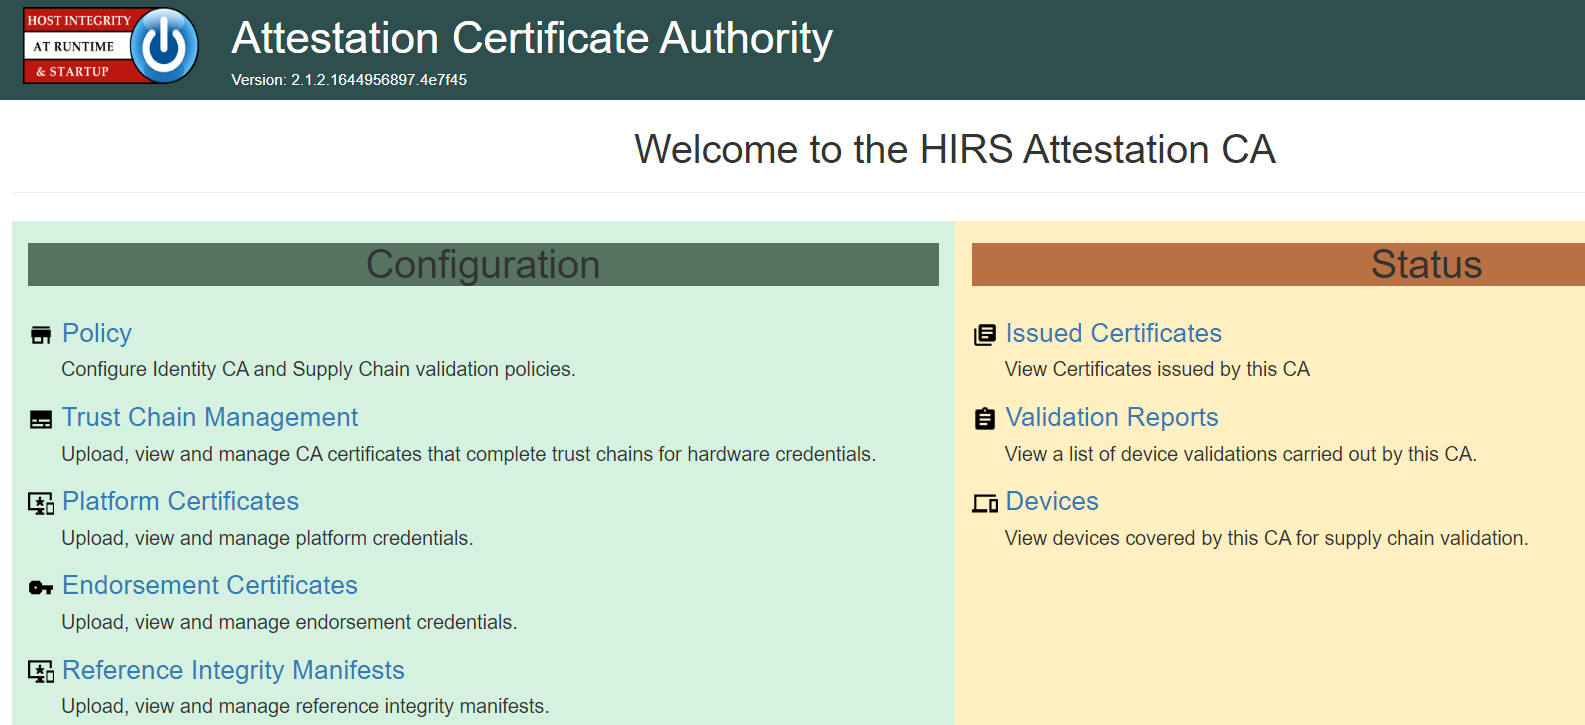Image resolution: width=1585 pixels, height=725 pixels.
Task: Click the Policy store icon
Action: 41,335
